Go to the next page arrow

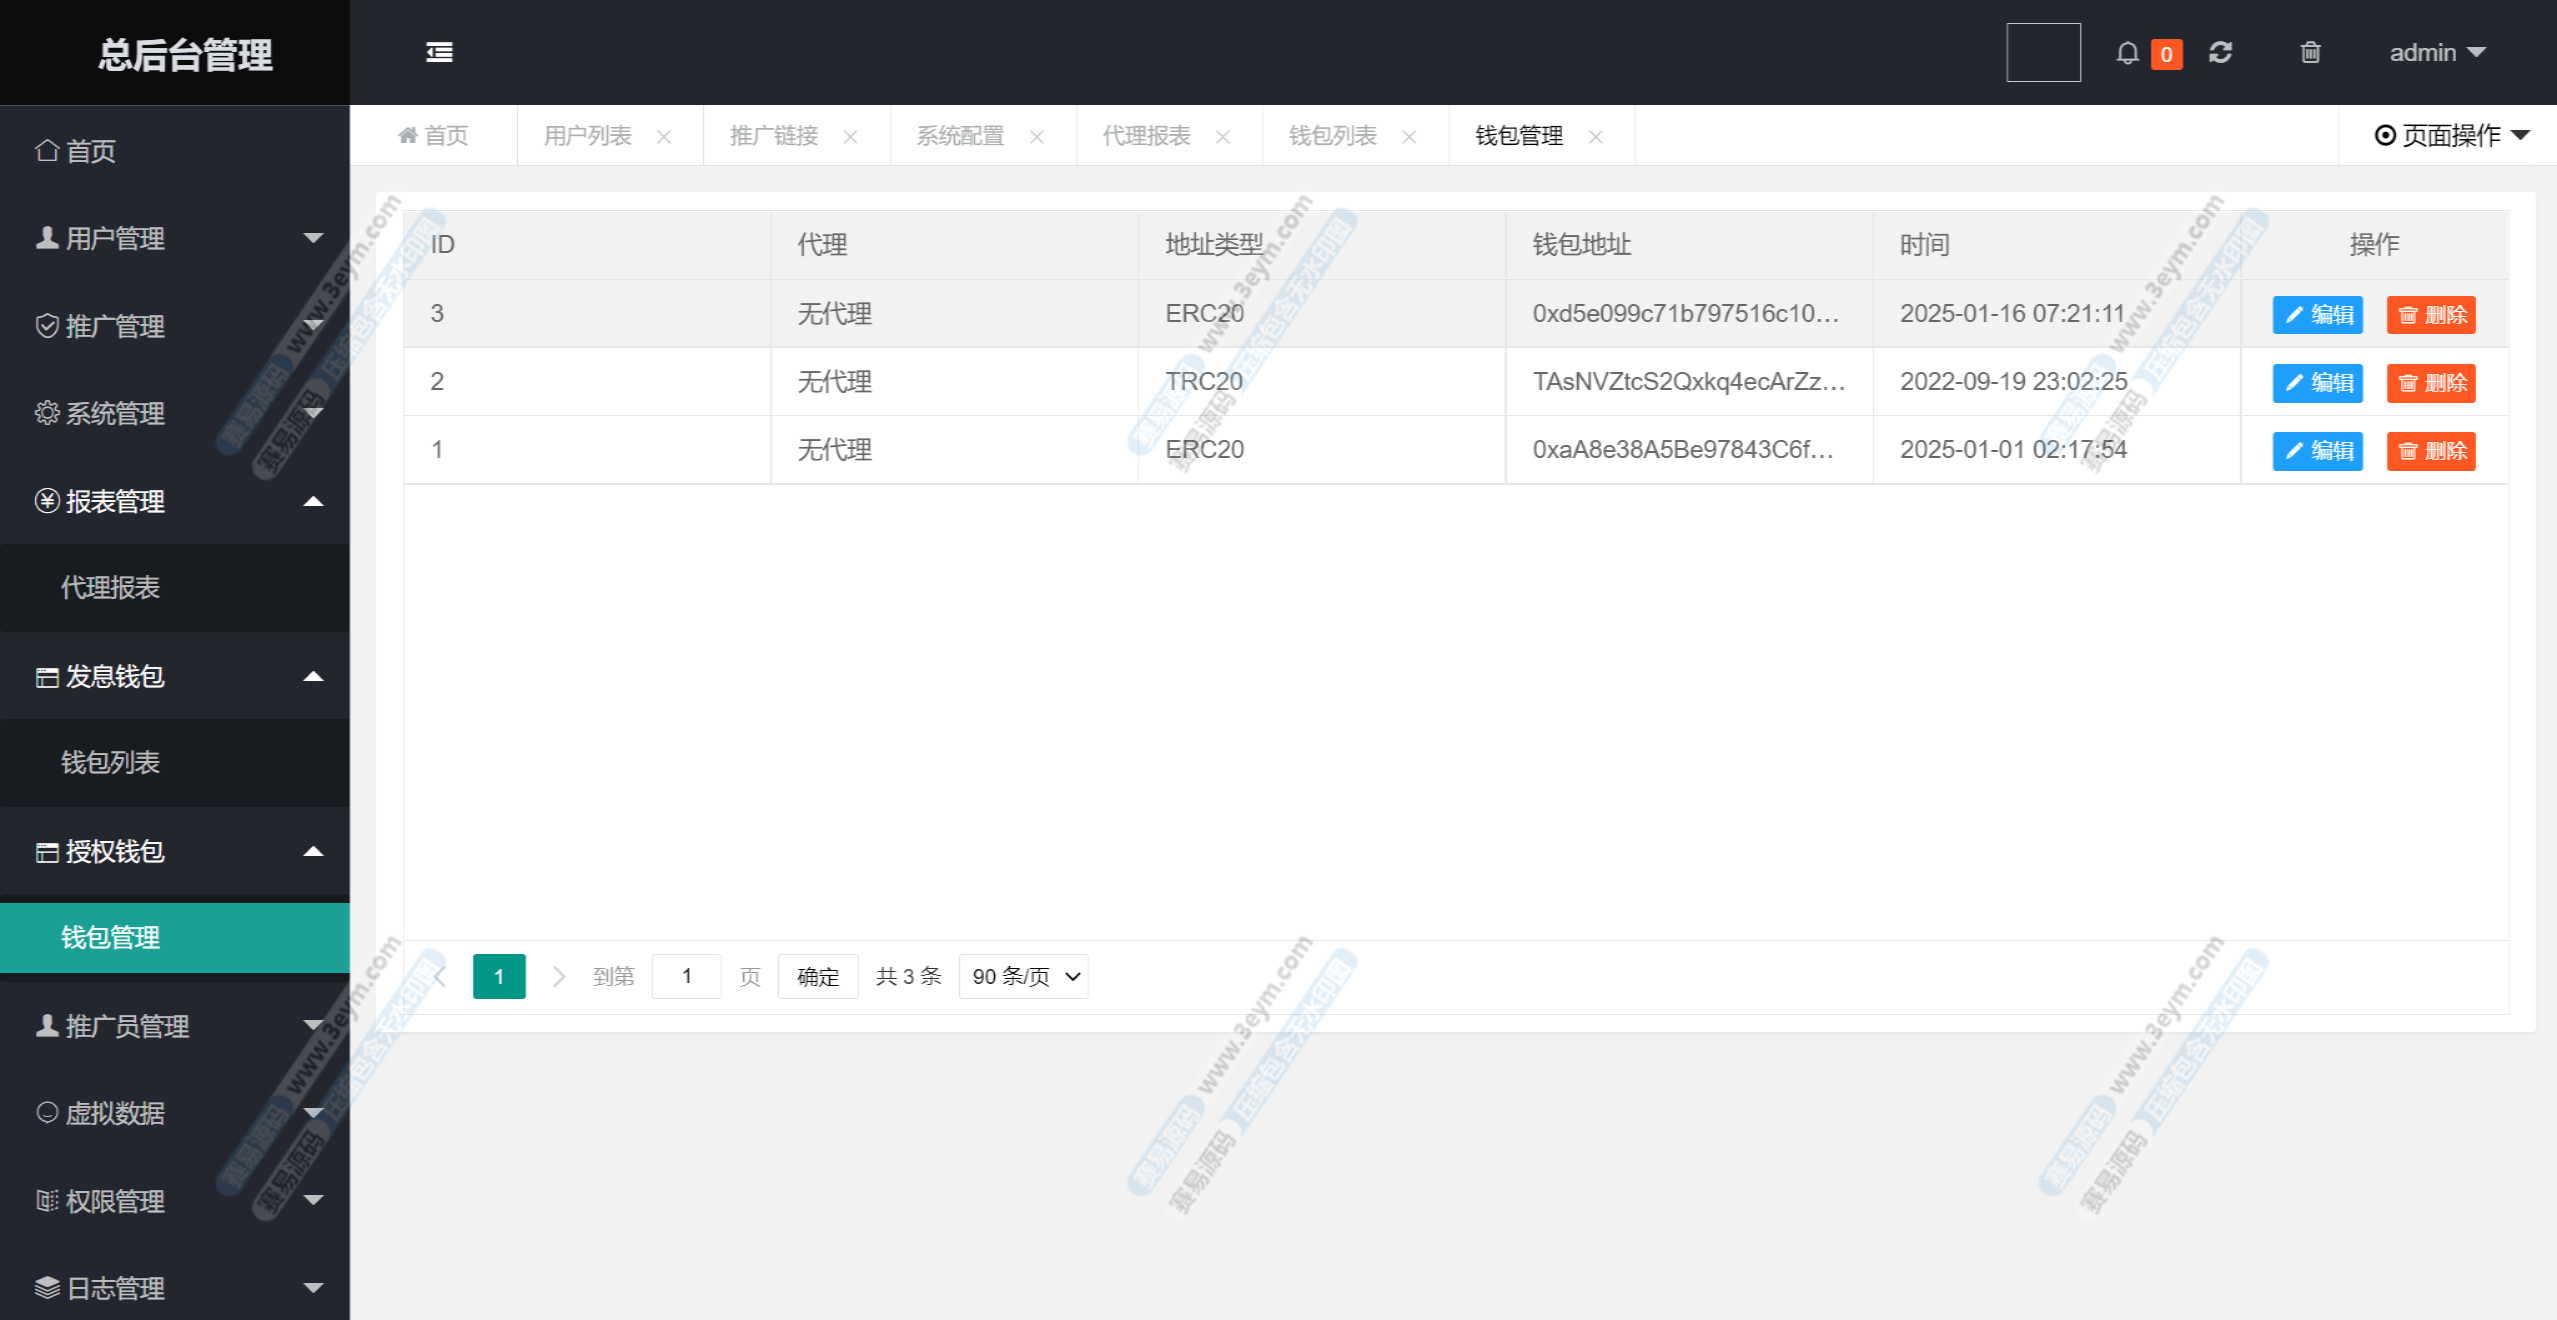coord(559,976)
